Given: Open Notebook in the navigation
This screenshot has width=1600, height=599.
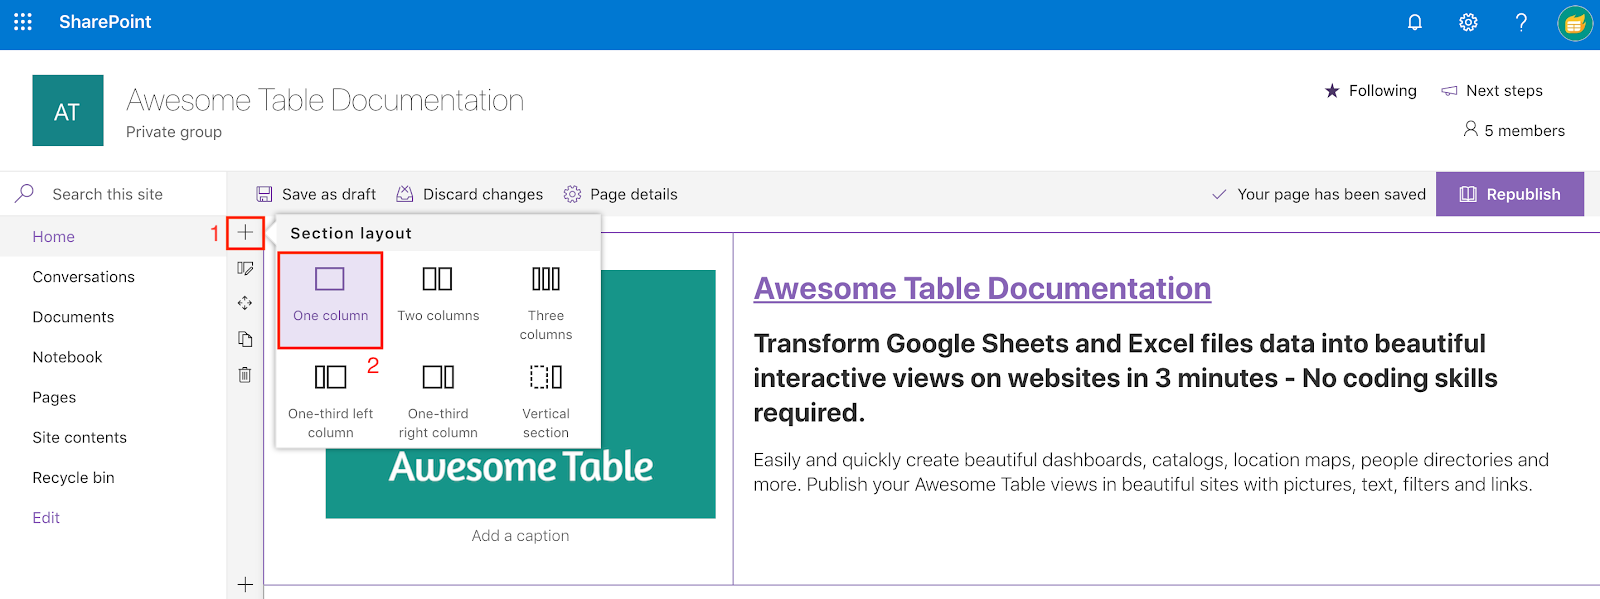Looking at the screenshot, I should tap(67, 357).
